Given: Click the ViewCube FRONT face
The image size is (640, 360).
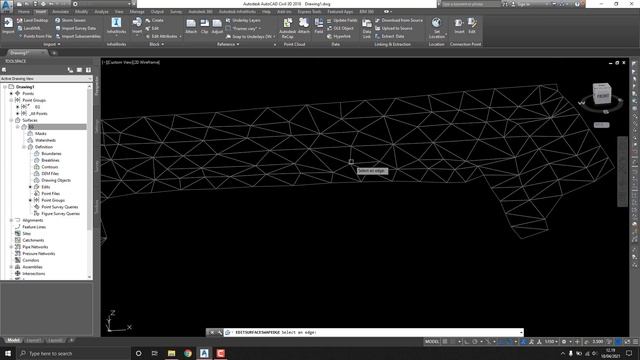Looking at the screenshot, I should click(x=602, y=96).
